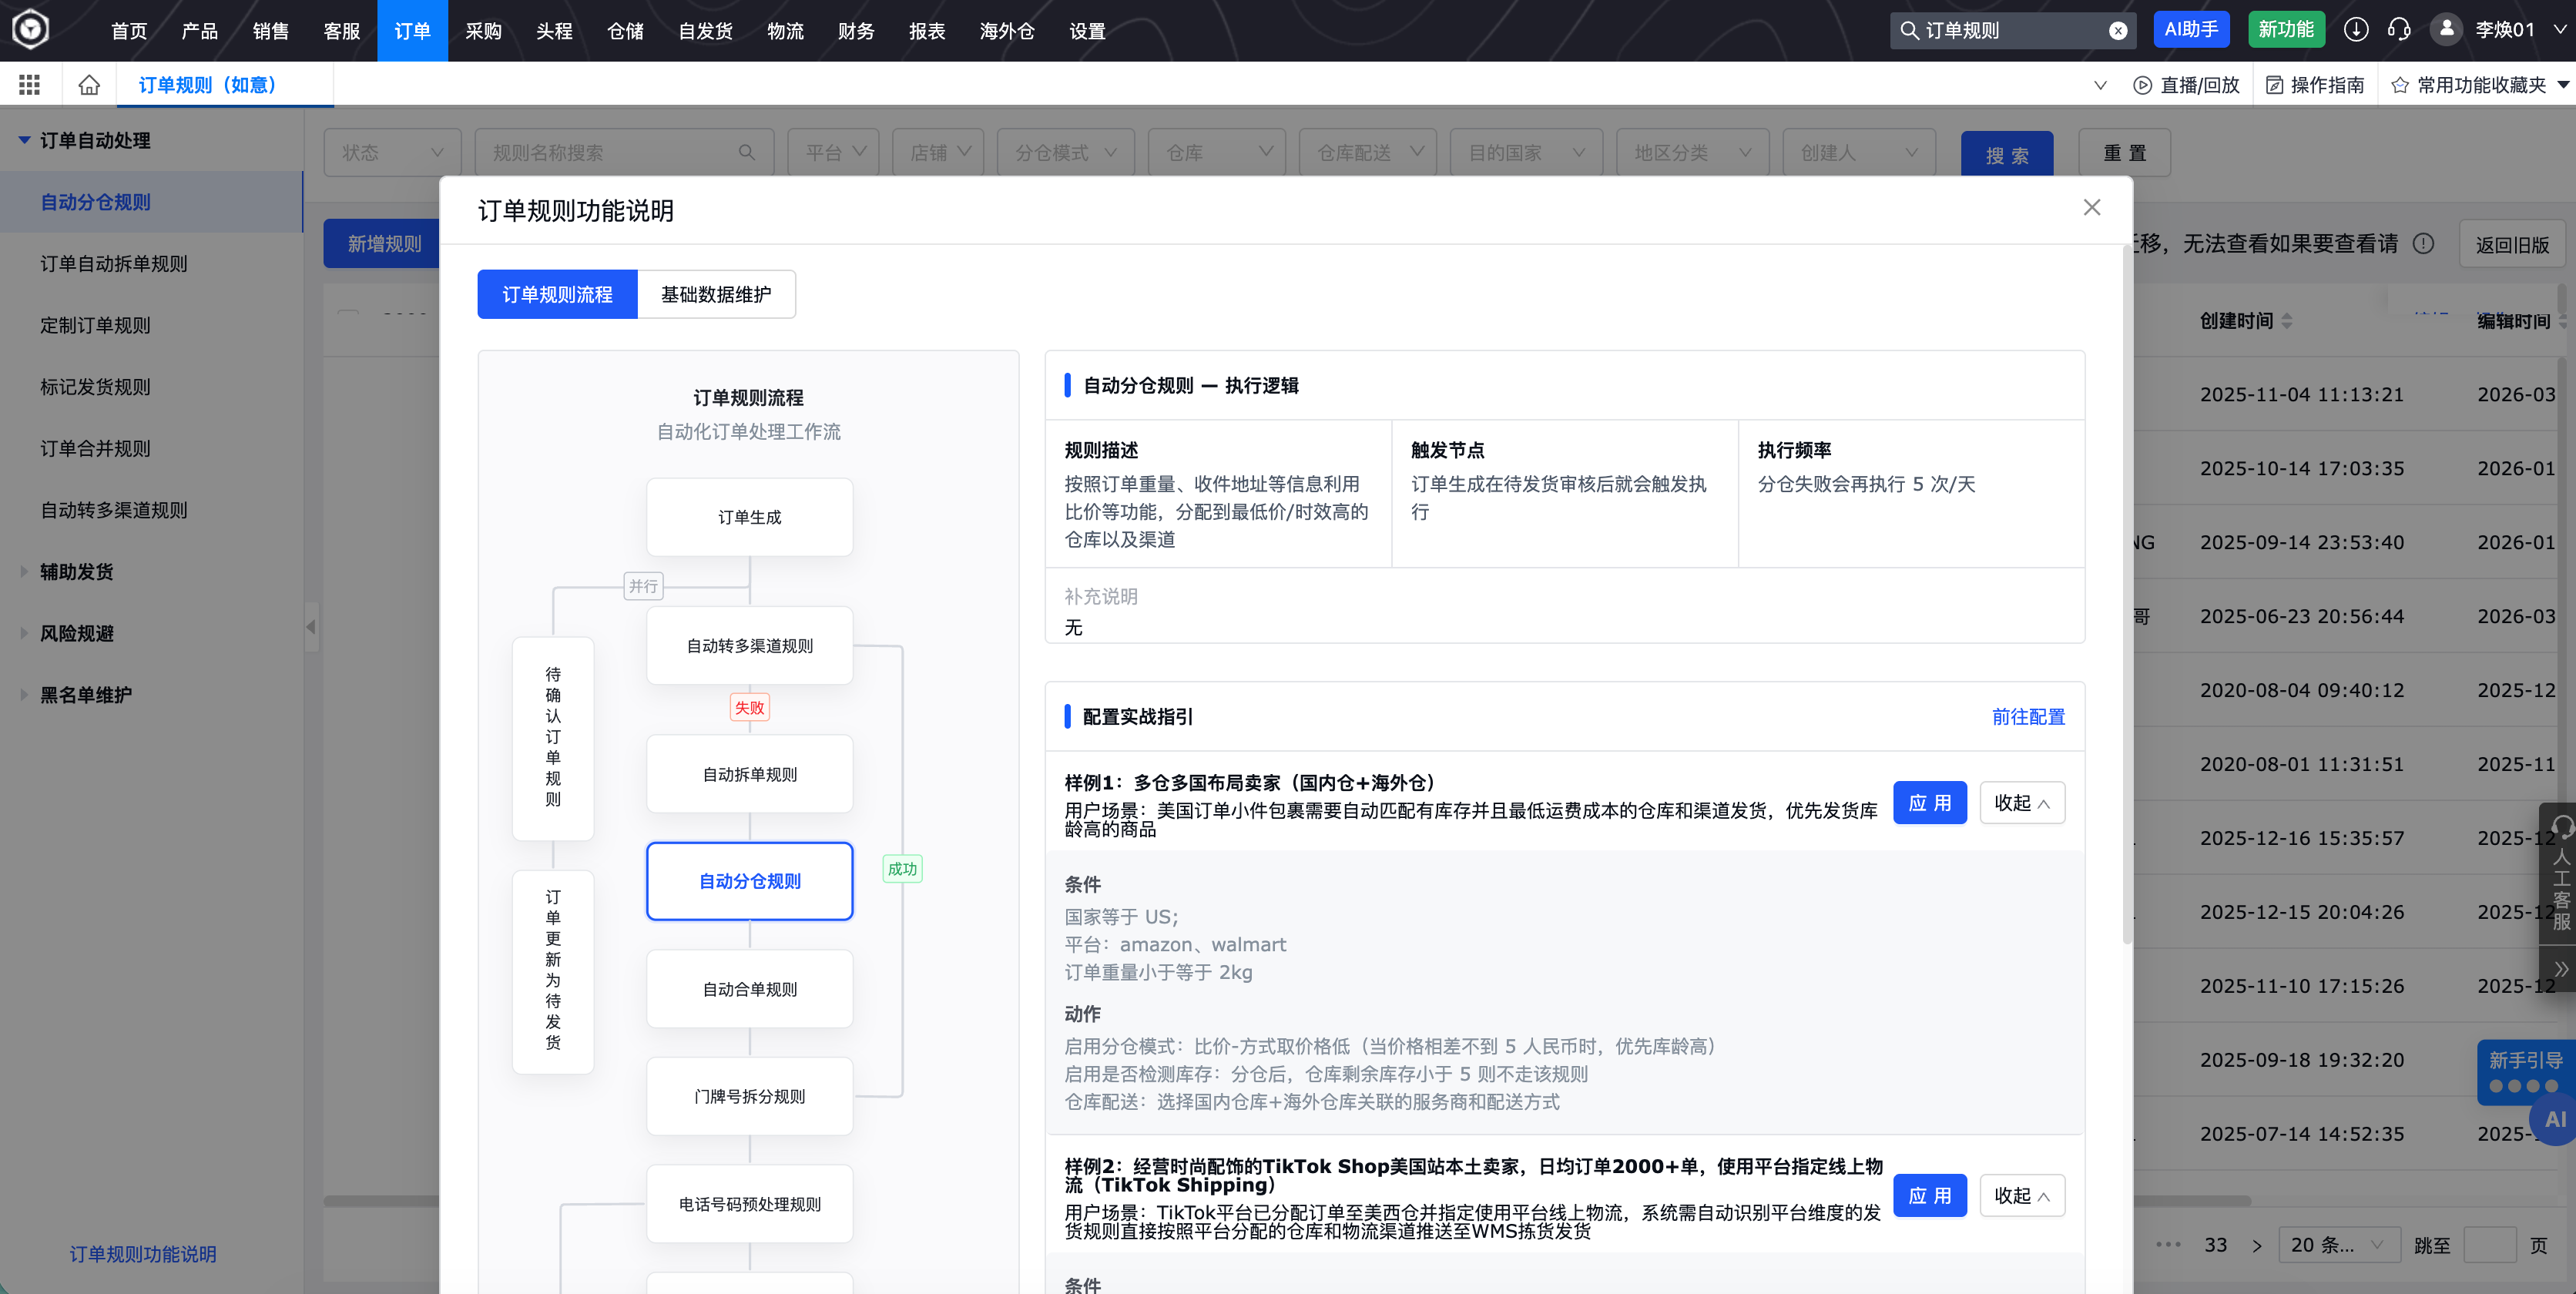Open the apps grid icon top-left

28,84
